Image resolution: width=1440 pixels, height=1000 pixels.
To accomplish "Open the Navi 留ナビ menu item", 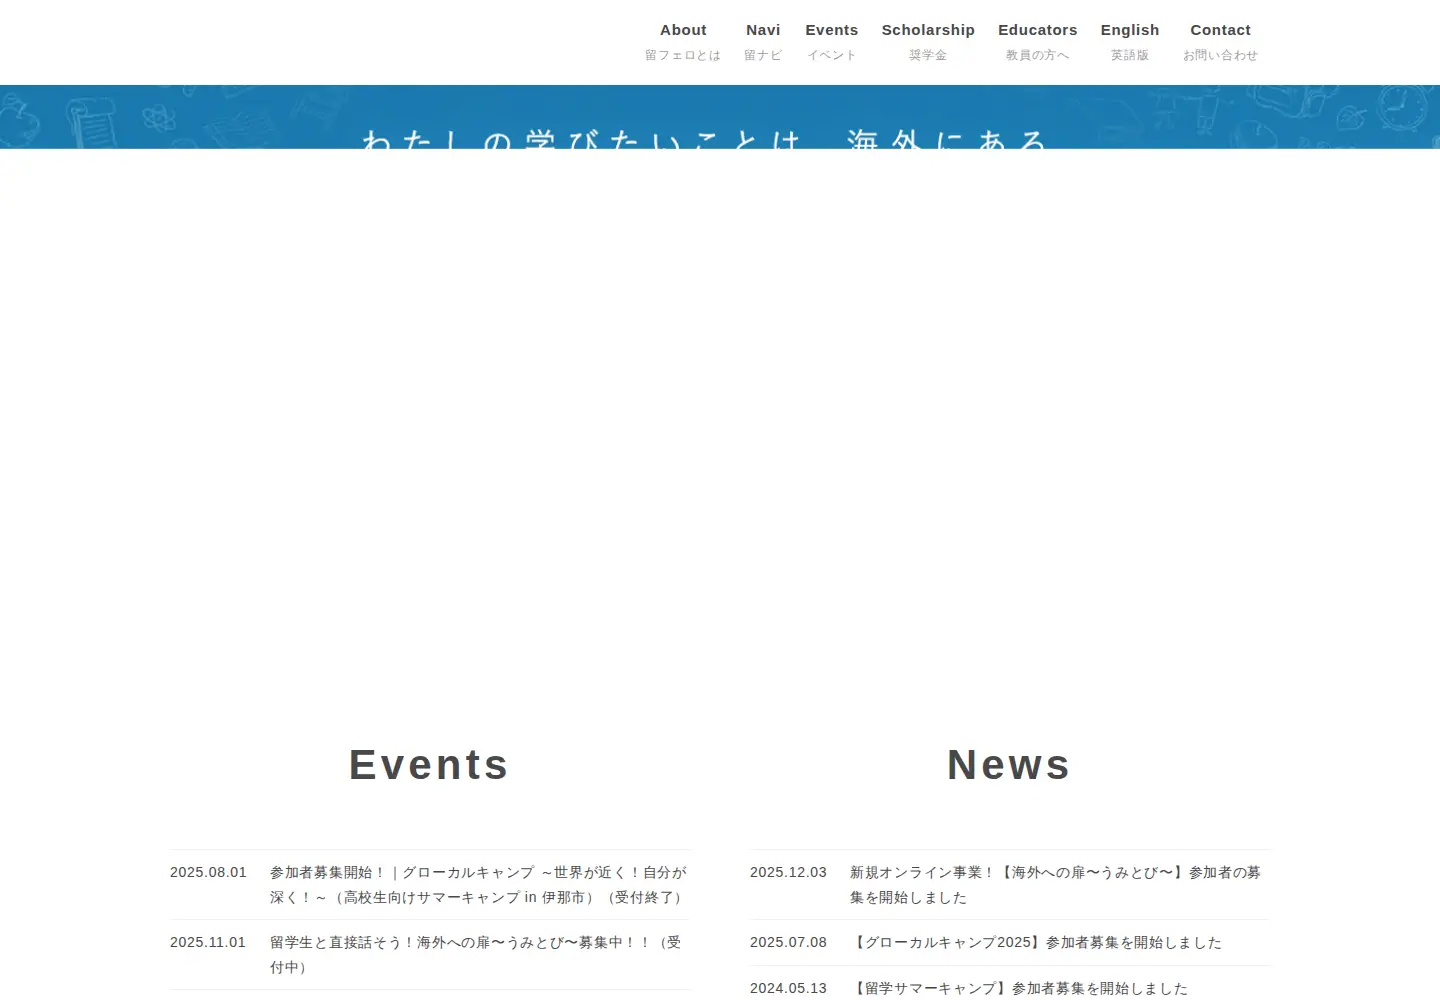I will tap(763, 42).
